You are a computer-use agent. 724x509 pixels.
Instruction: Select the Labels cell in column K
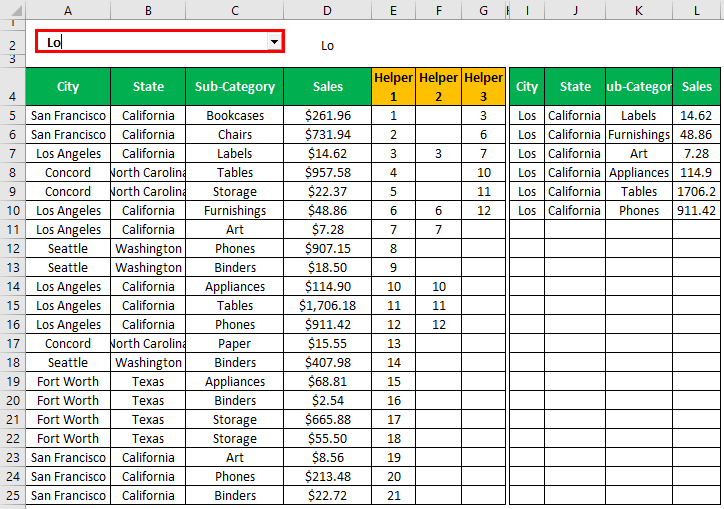tap(639, 115)
